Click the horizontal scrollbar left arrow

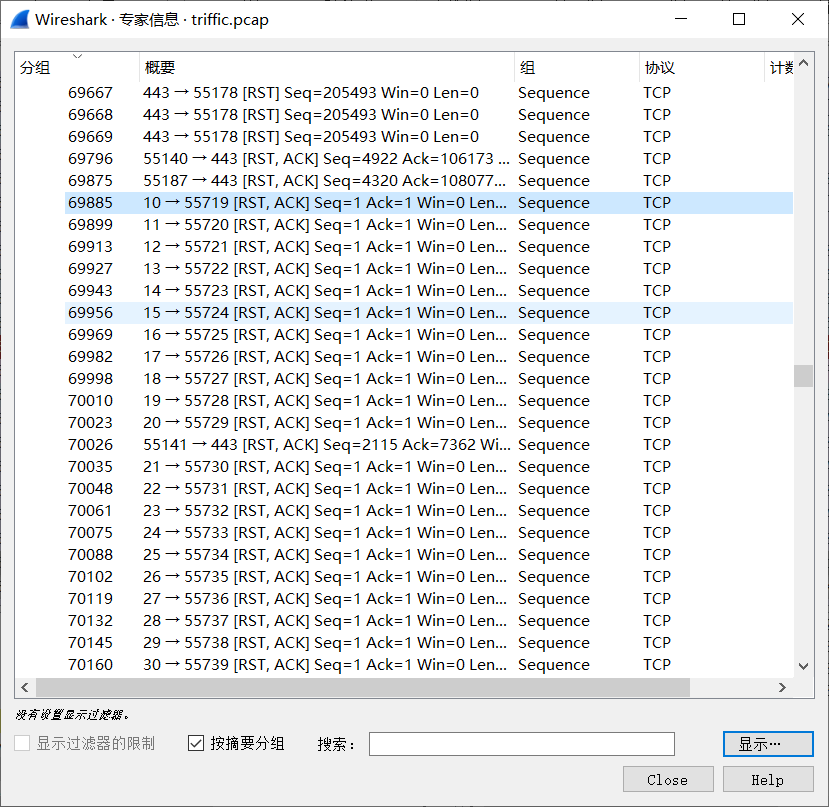(x=25, y=687)
